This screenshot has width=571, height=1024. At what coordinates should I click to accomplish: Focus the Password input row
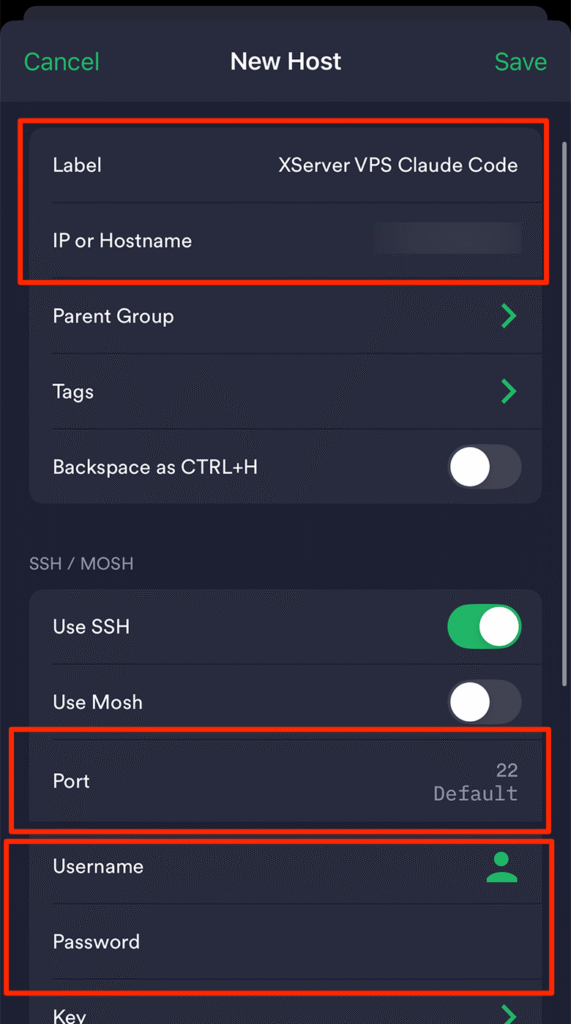pos(286,942)
